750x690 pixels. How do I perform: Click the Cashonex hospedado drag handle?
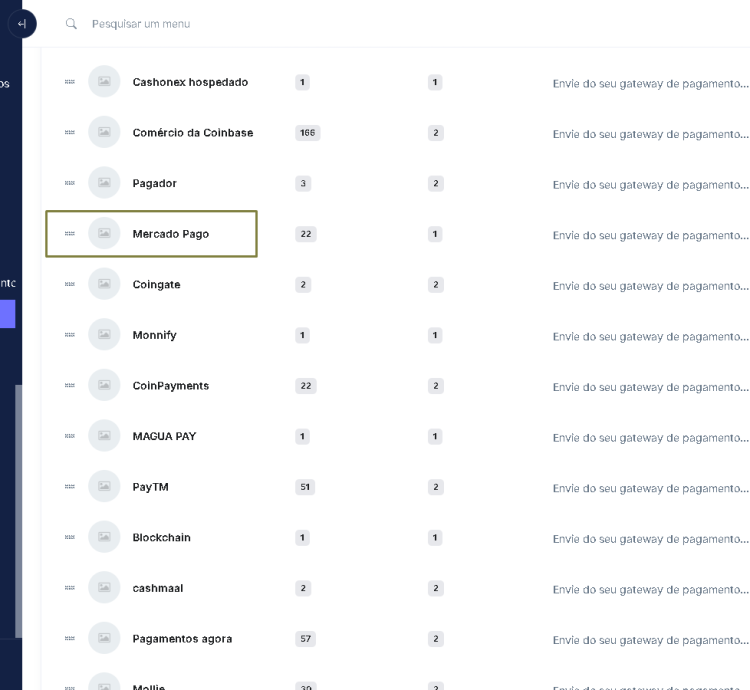pos(69,82)
